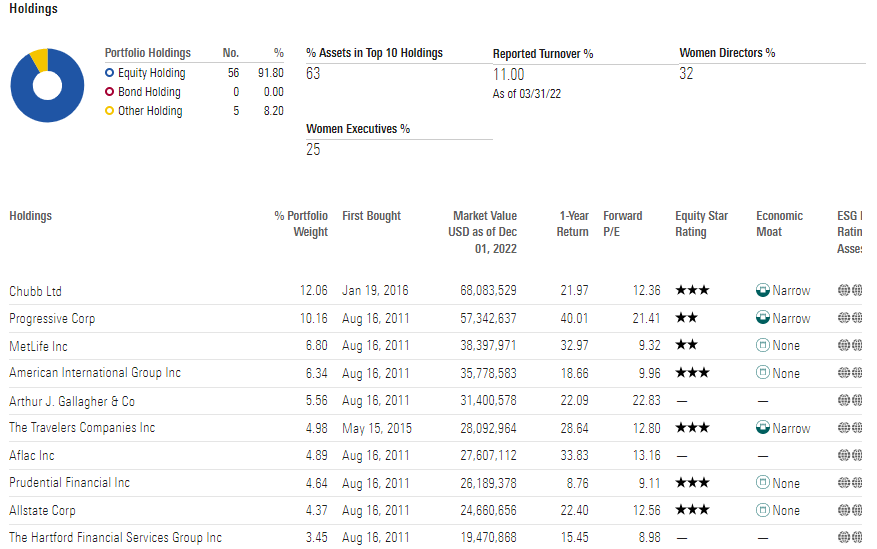This screenshot has height=549, width=877.
Task: Open American International Group Inc link
Action: (x=95, y=373)
